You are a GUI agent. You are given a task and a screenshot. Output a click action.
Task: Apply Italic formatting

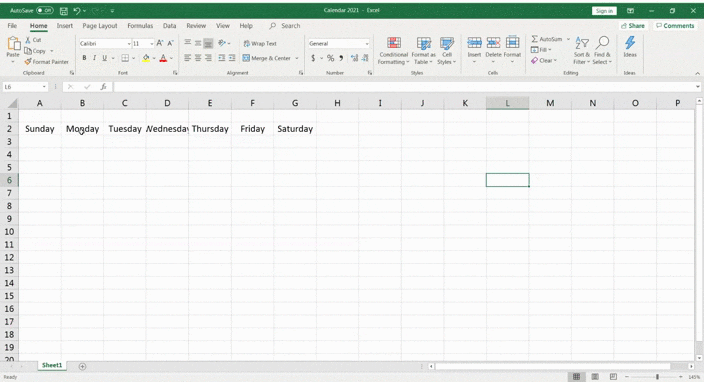pos(94,58)
